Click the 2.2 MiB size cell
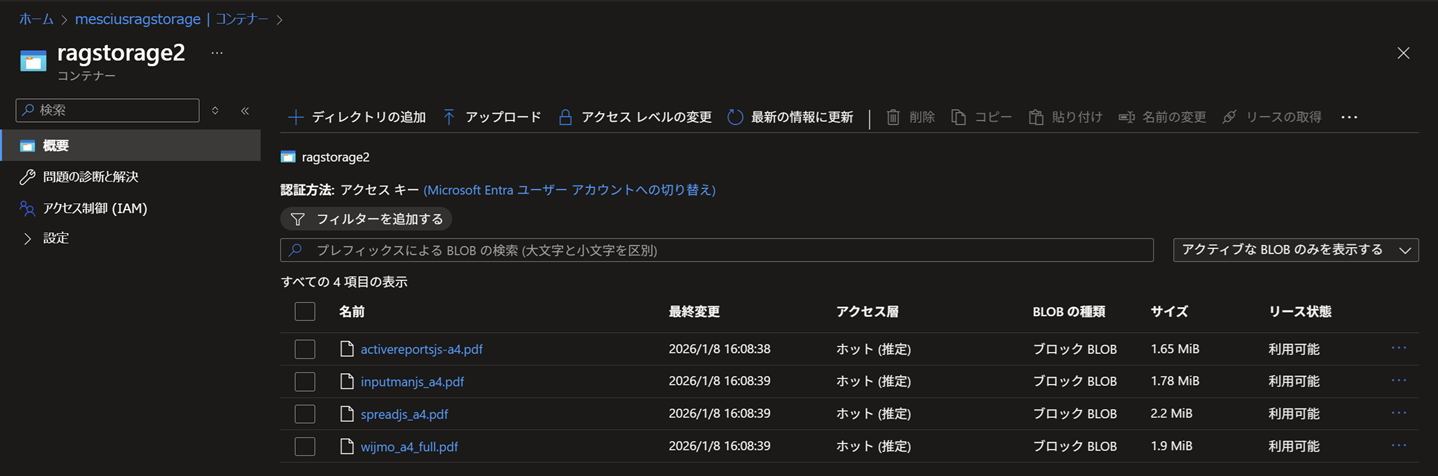The height and width of the screenshot is (476, 1438). coord(1171,414)
